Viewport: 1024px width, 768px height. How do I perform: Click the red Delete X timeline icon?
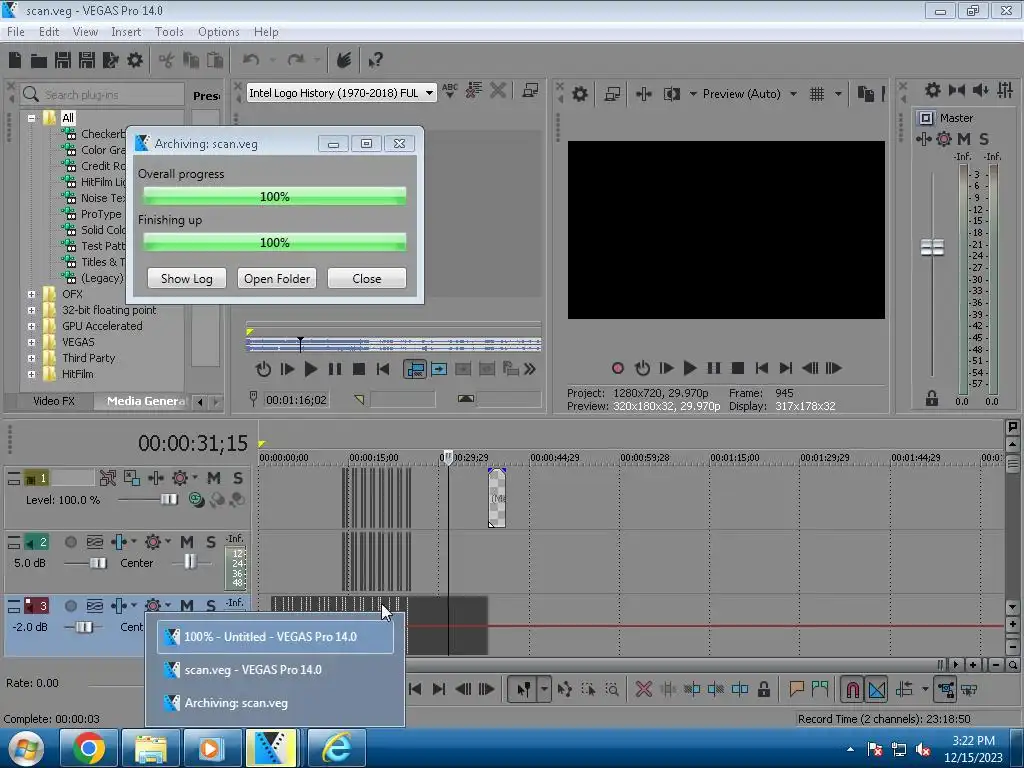643,689
